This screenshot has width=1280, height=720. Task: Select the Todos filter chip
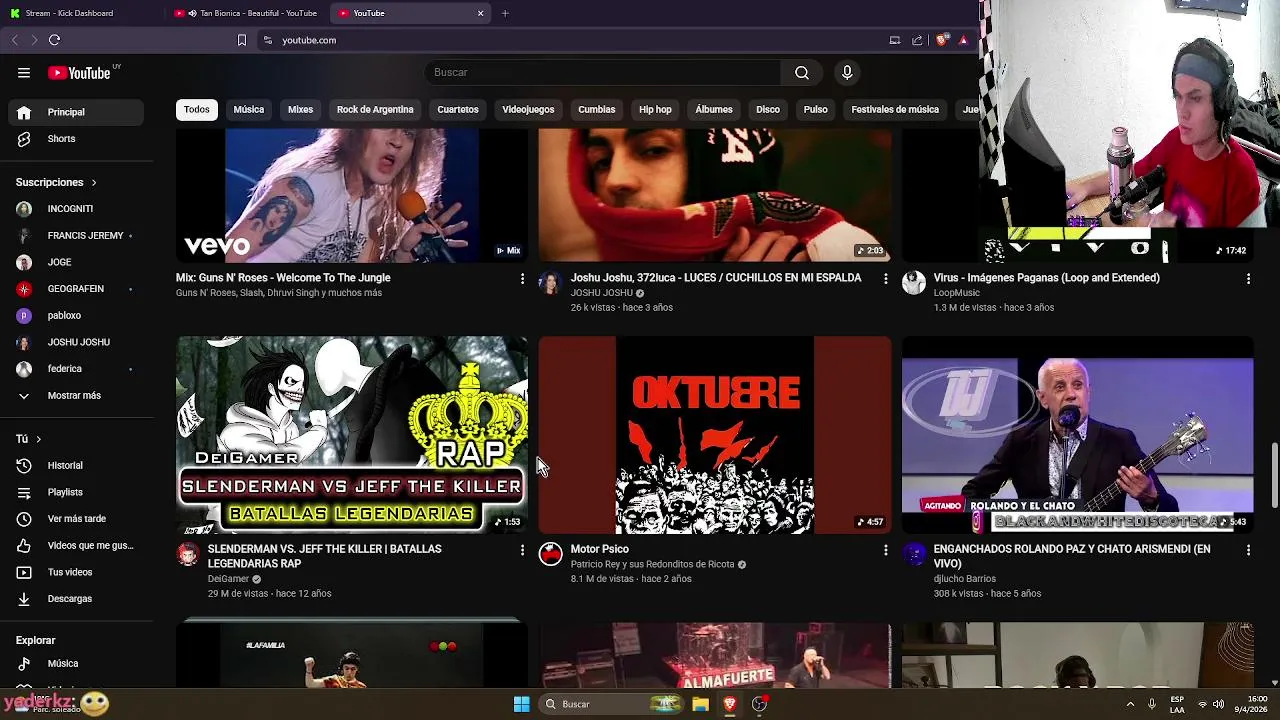tap(197, 109)
